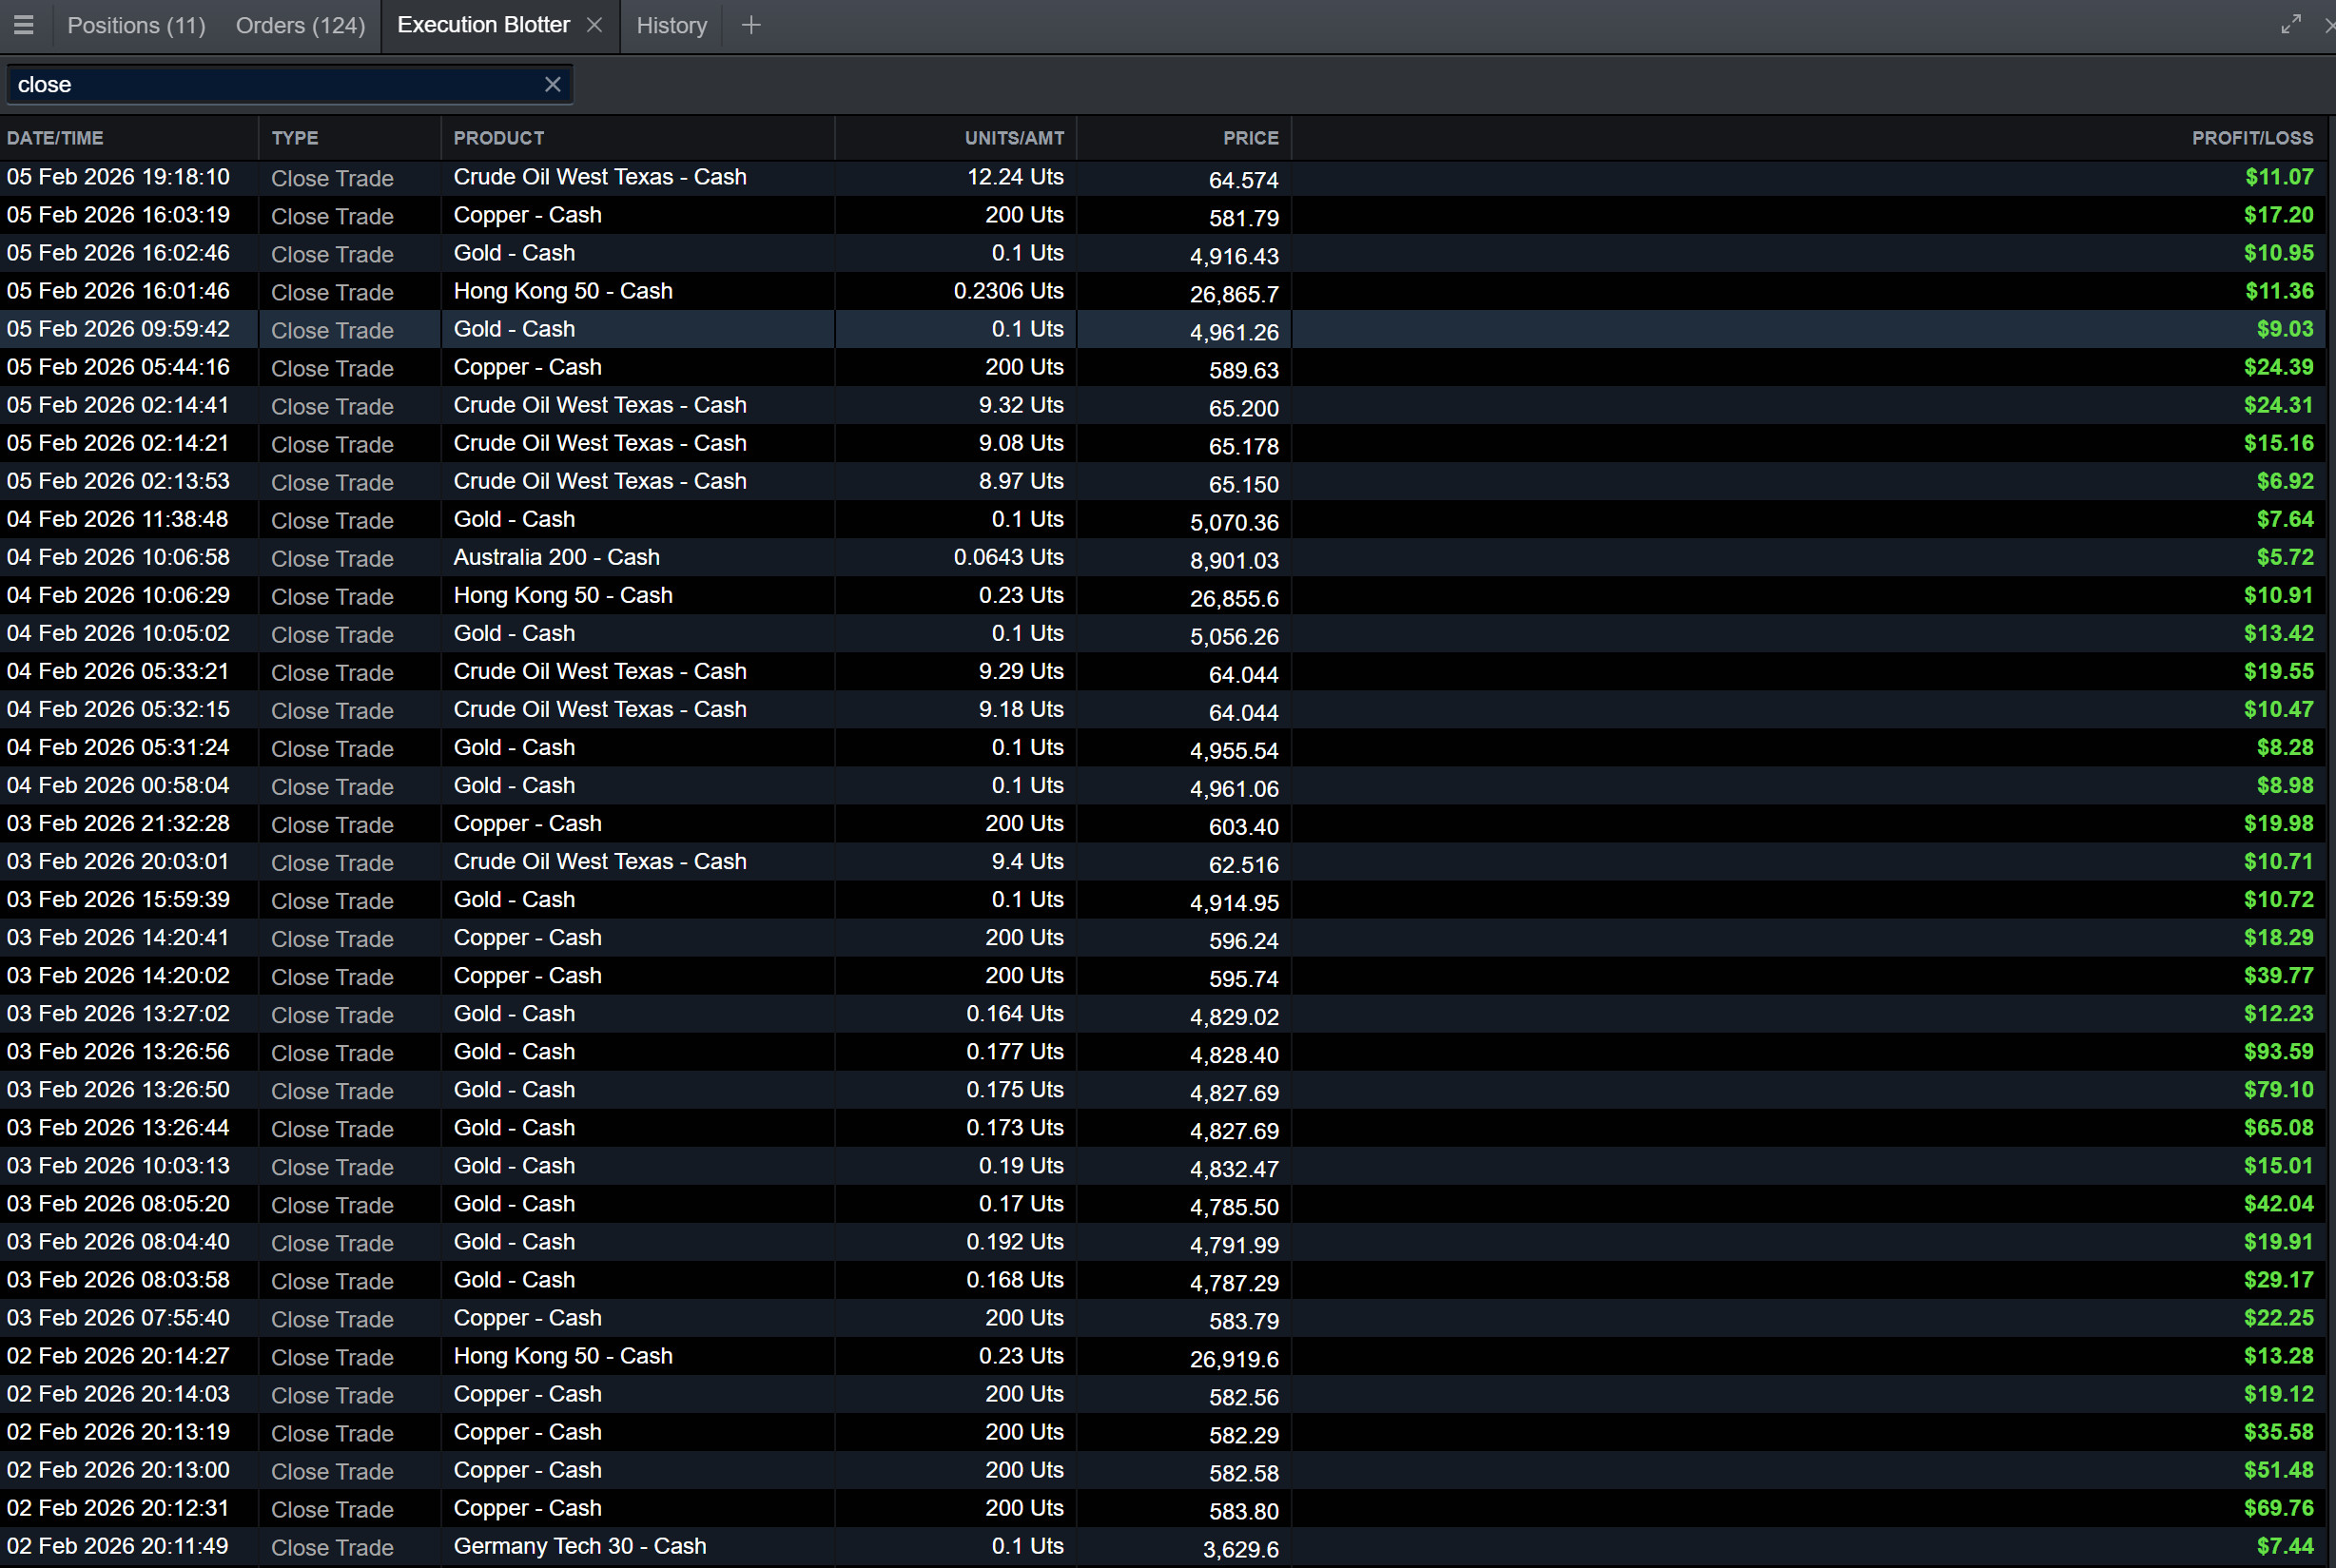Open the Orders (124) tab
The width and height of the screenshot is (2336, 1568).
pos(300,25)
